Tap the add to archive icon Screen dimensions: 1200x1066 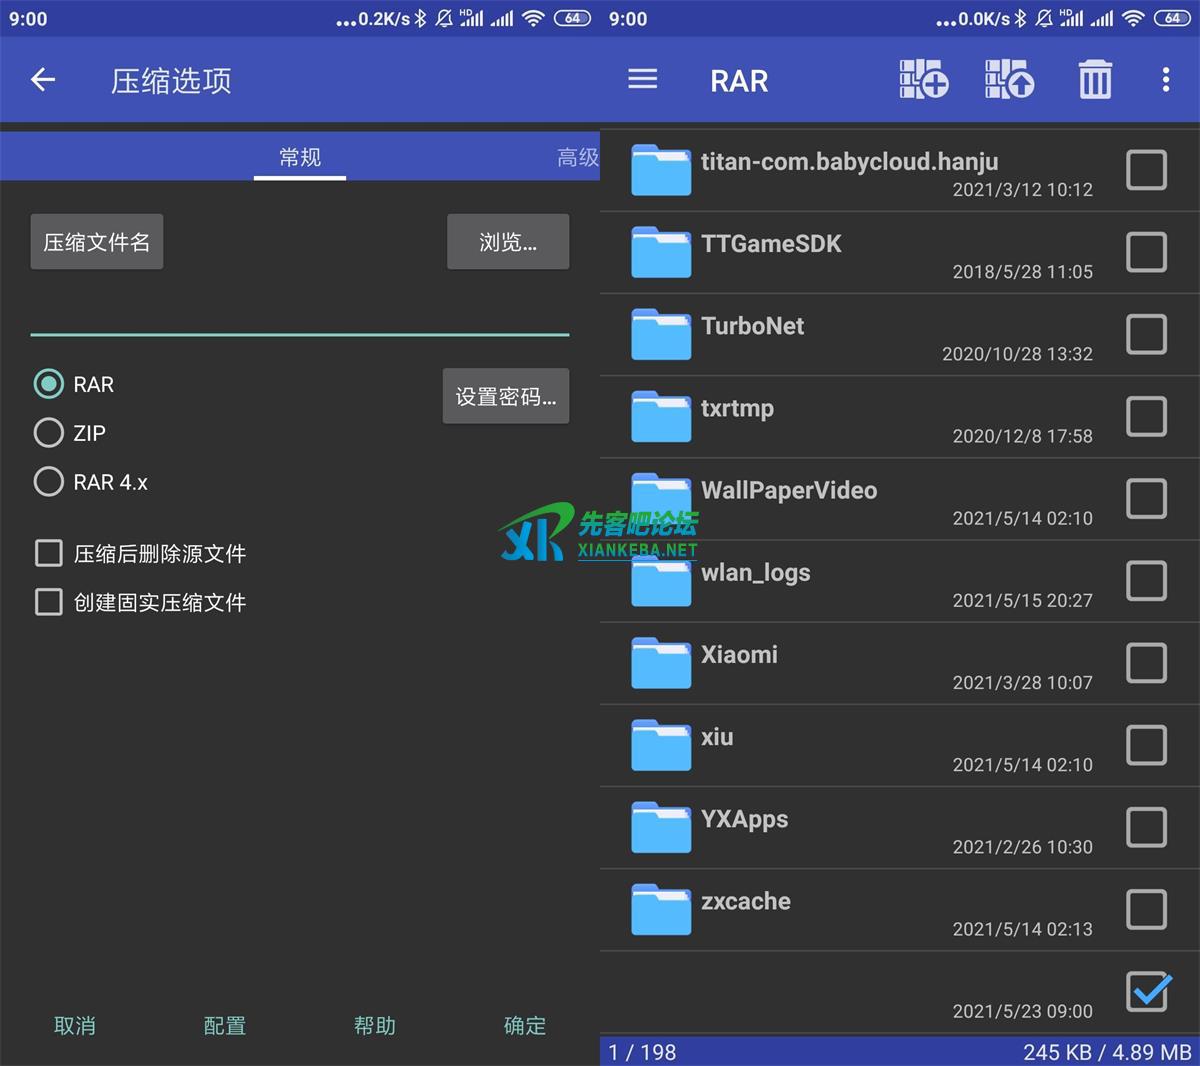(x=923, y=80)
